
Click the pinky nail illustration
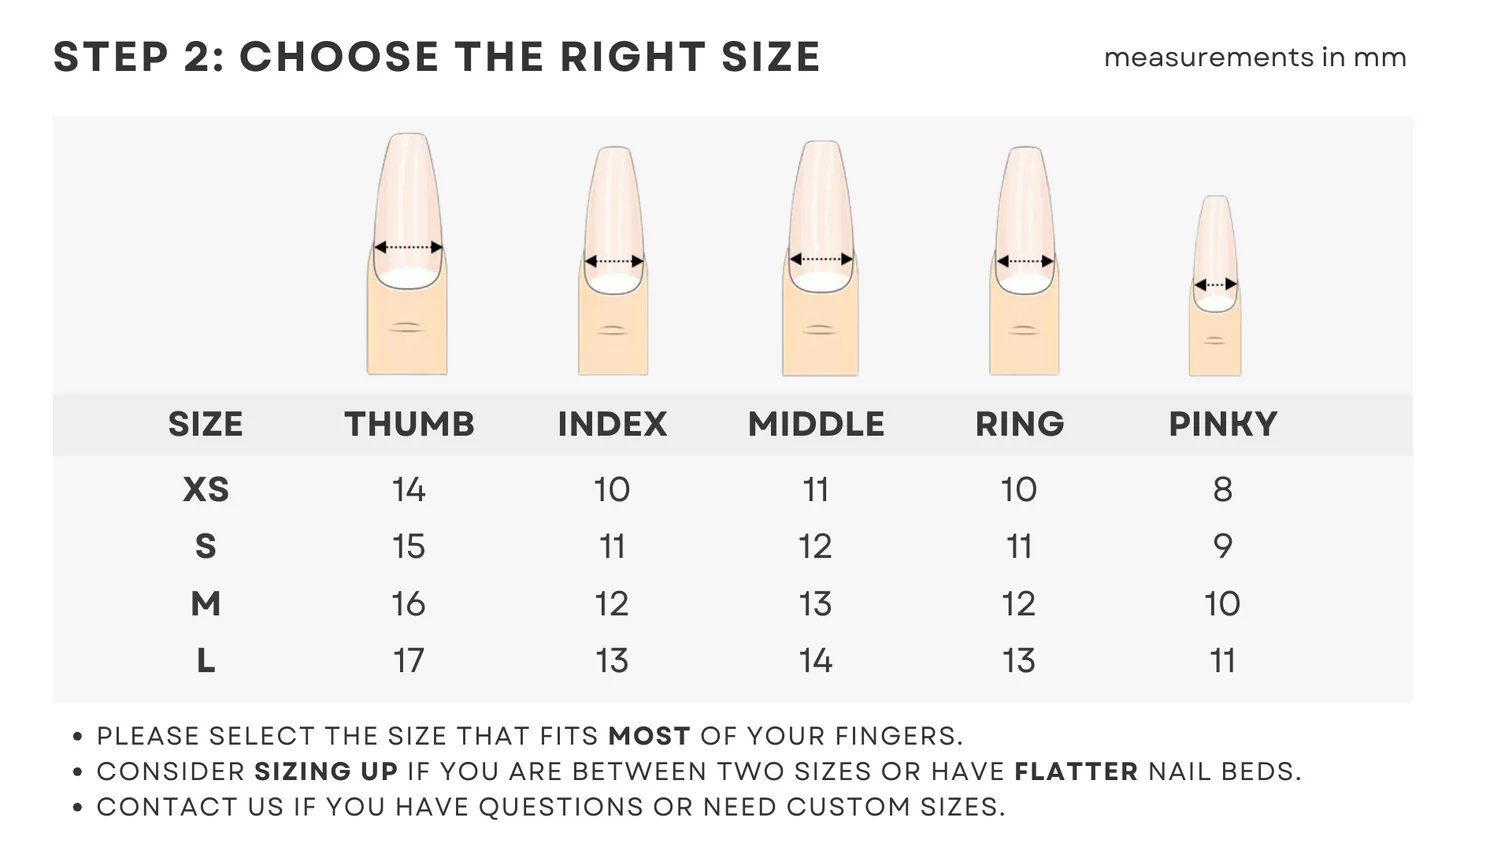[x=1215, y=285]
